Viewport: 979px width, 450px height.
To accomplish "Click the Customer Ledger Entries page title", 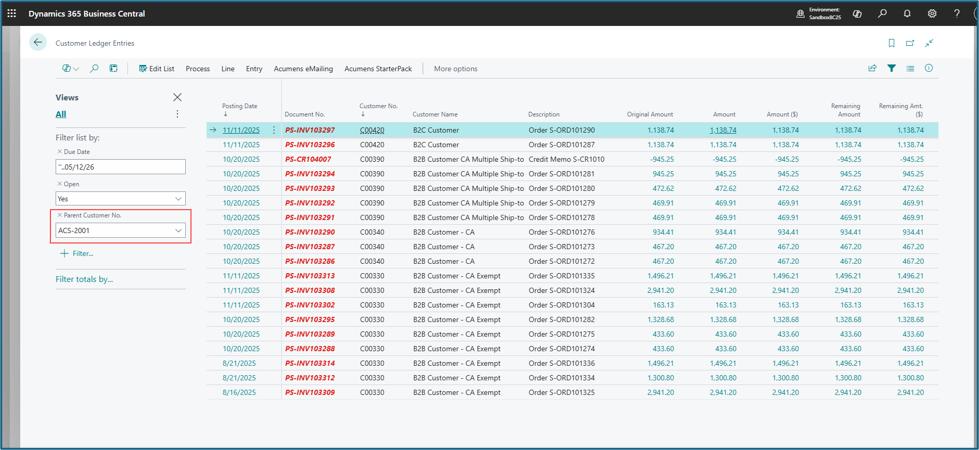I will click(x=95, y=43).
